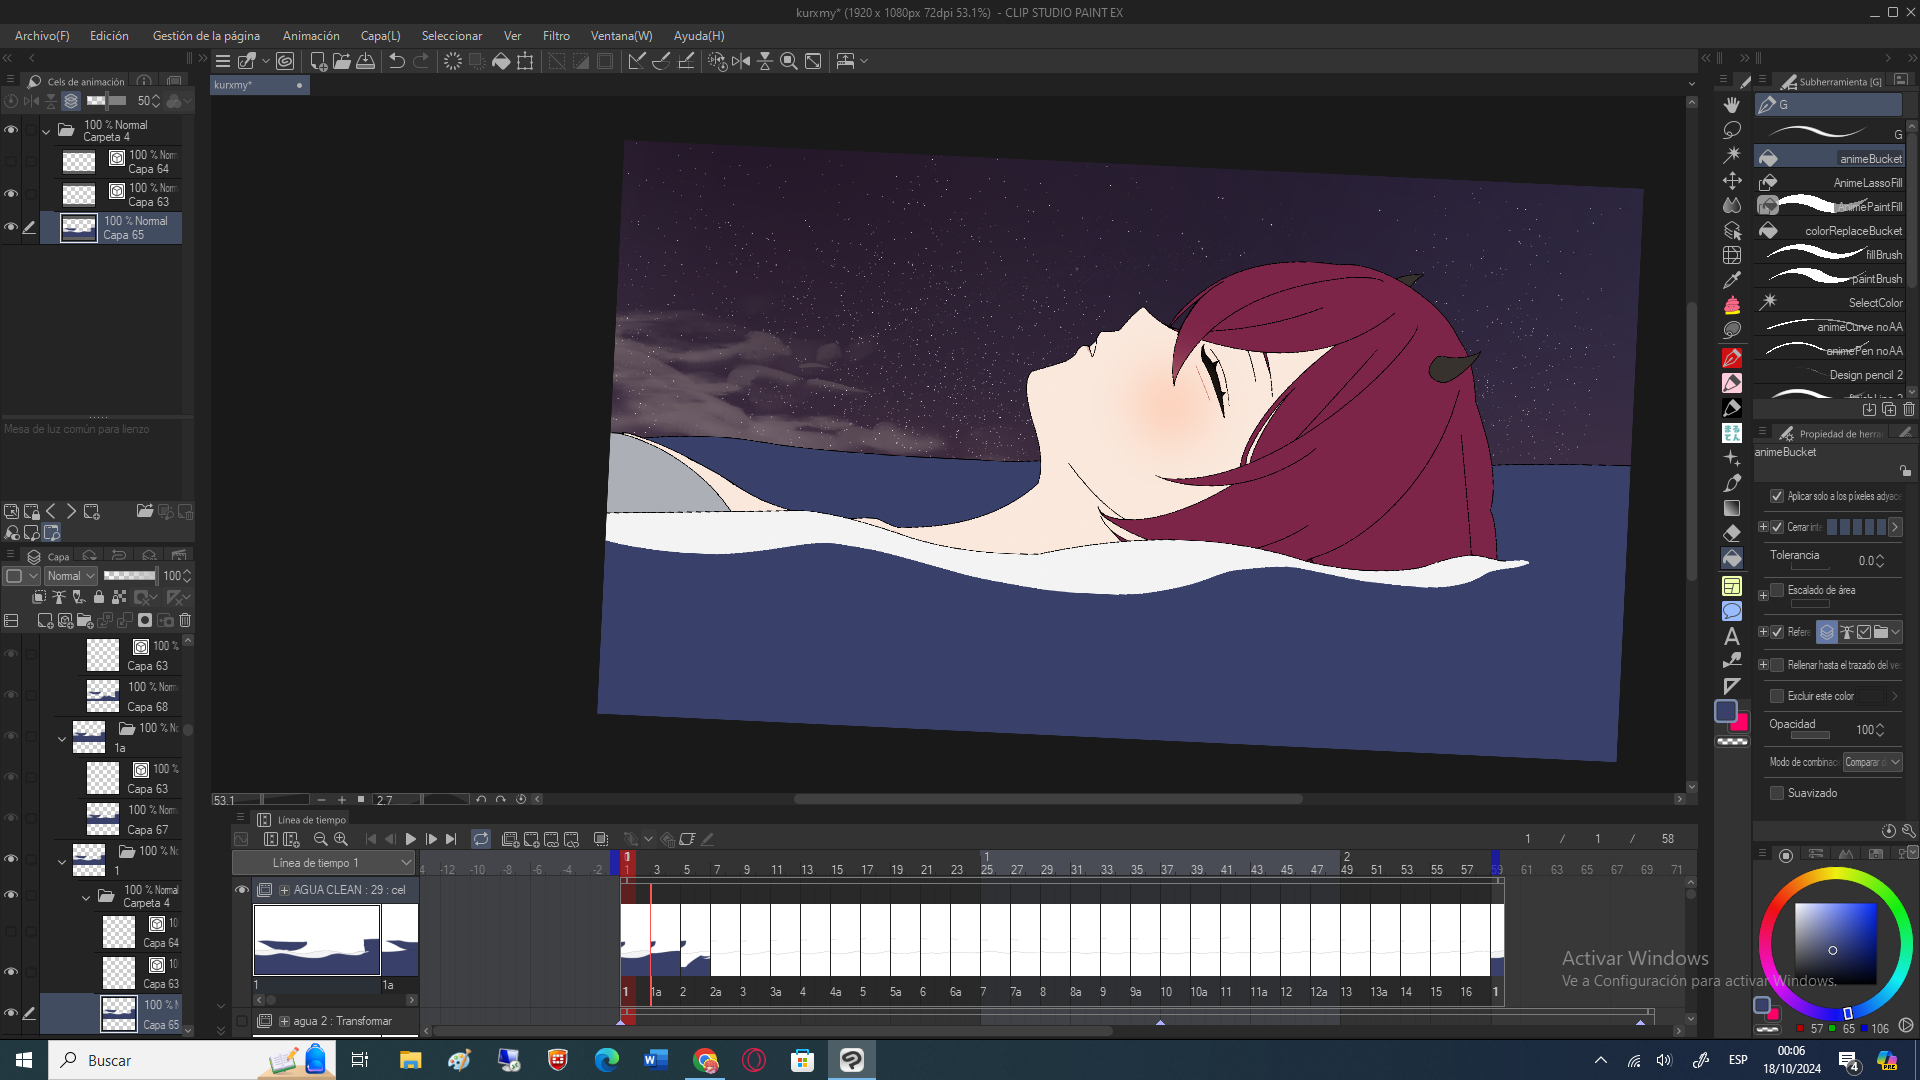
Task: Open the Filtro menu
Action: coord(556,36)
